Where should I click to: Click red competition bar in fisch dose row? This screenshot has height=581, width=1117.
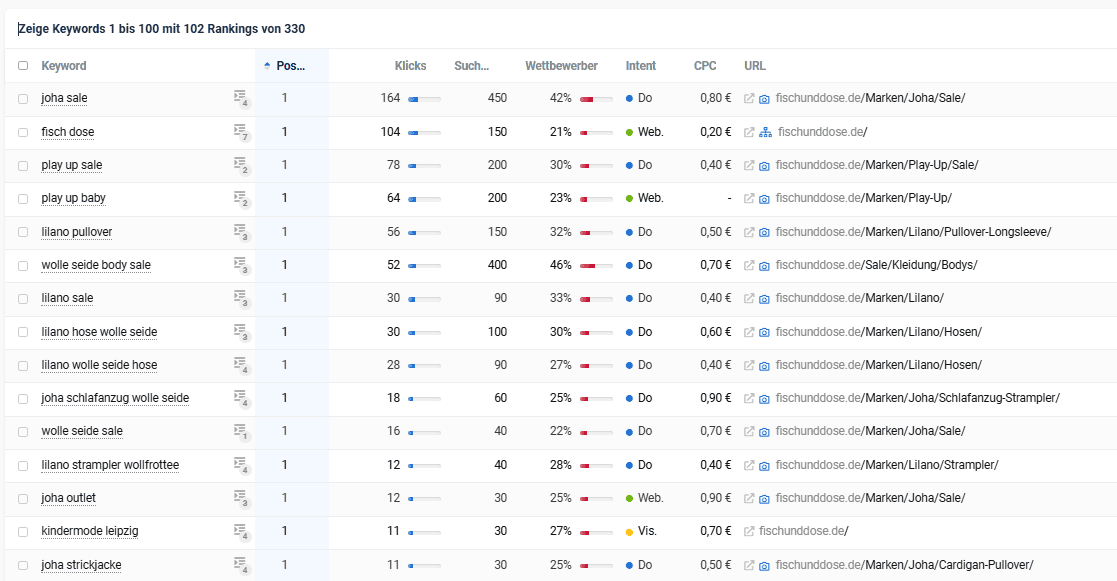click(596, 132)
